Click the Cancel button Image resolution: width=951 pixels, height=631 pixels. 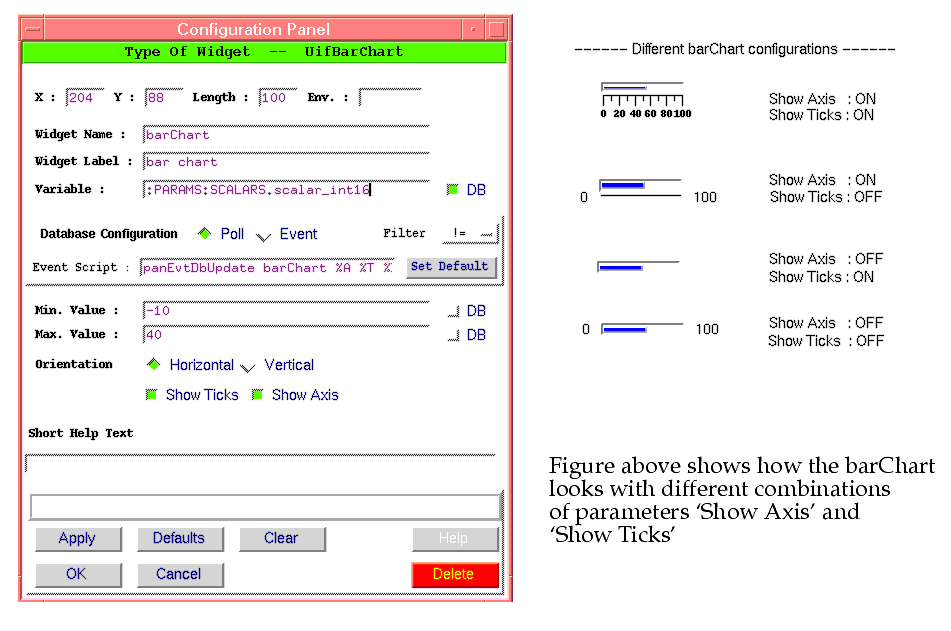pos(179,575)
